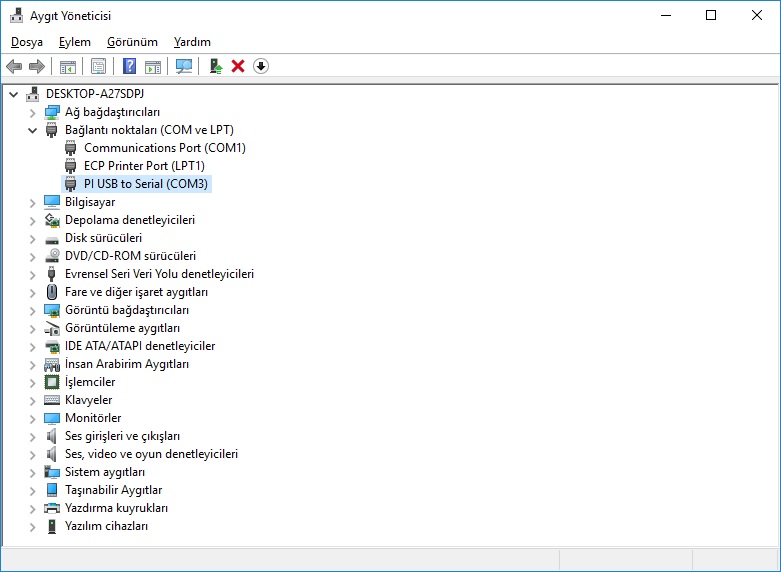Click the Ağ bağdaştırıcıları network icon

coord(52,112)
